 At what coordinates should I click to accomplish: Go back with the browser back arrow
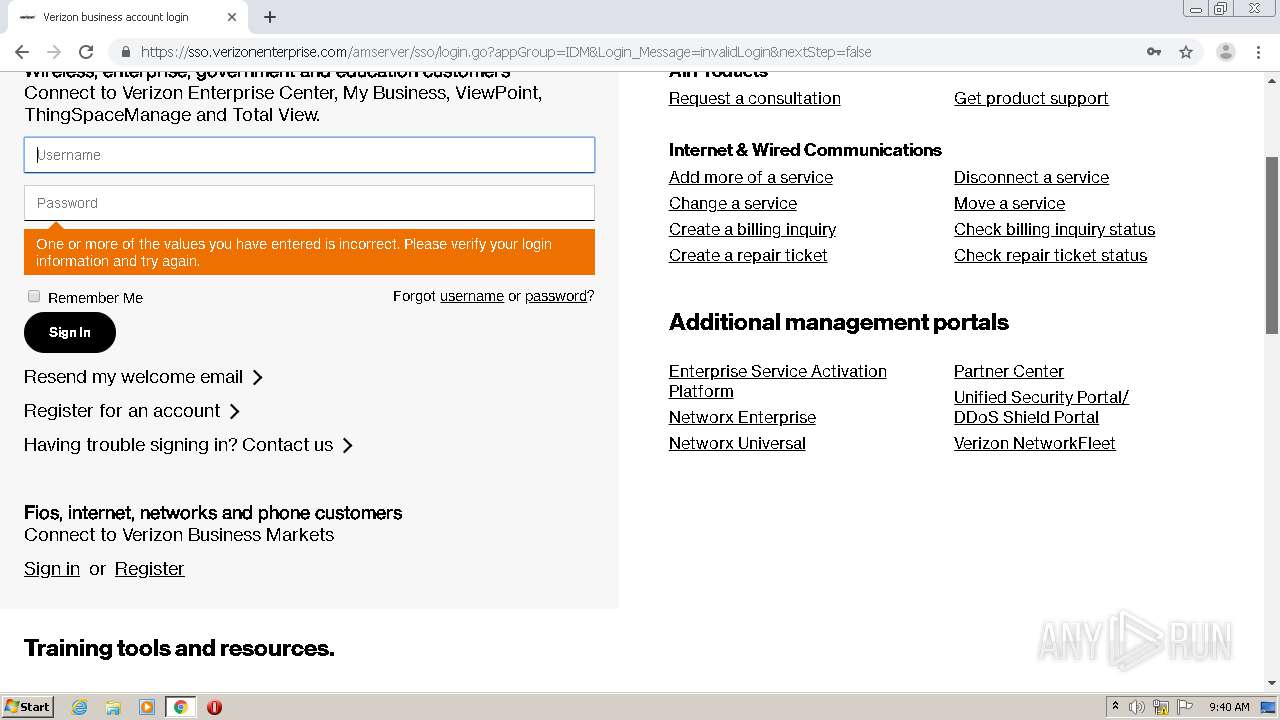[x=22, y=52]
